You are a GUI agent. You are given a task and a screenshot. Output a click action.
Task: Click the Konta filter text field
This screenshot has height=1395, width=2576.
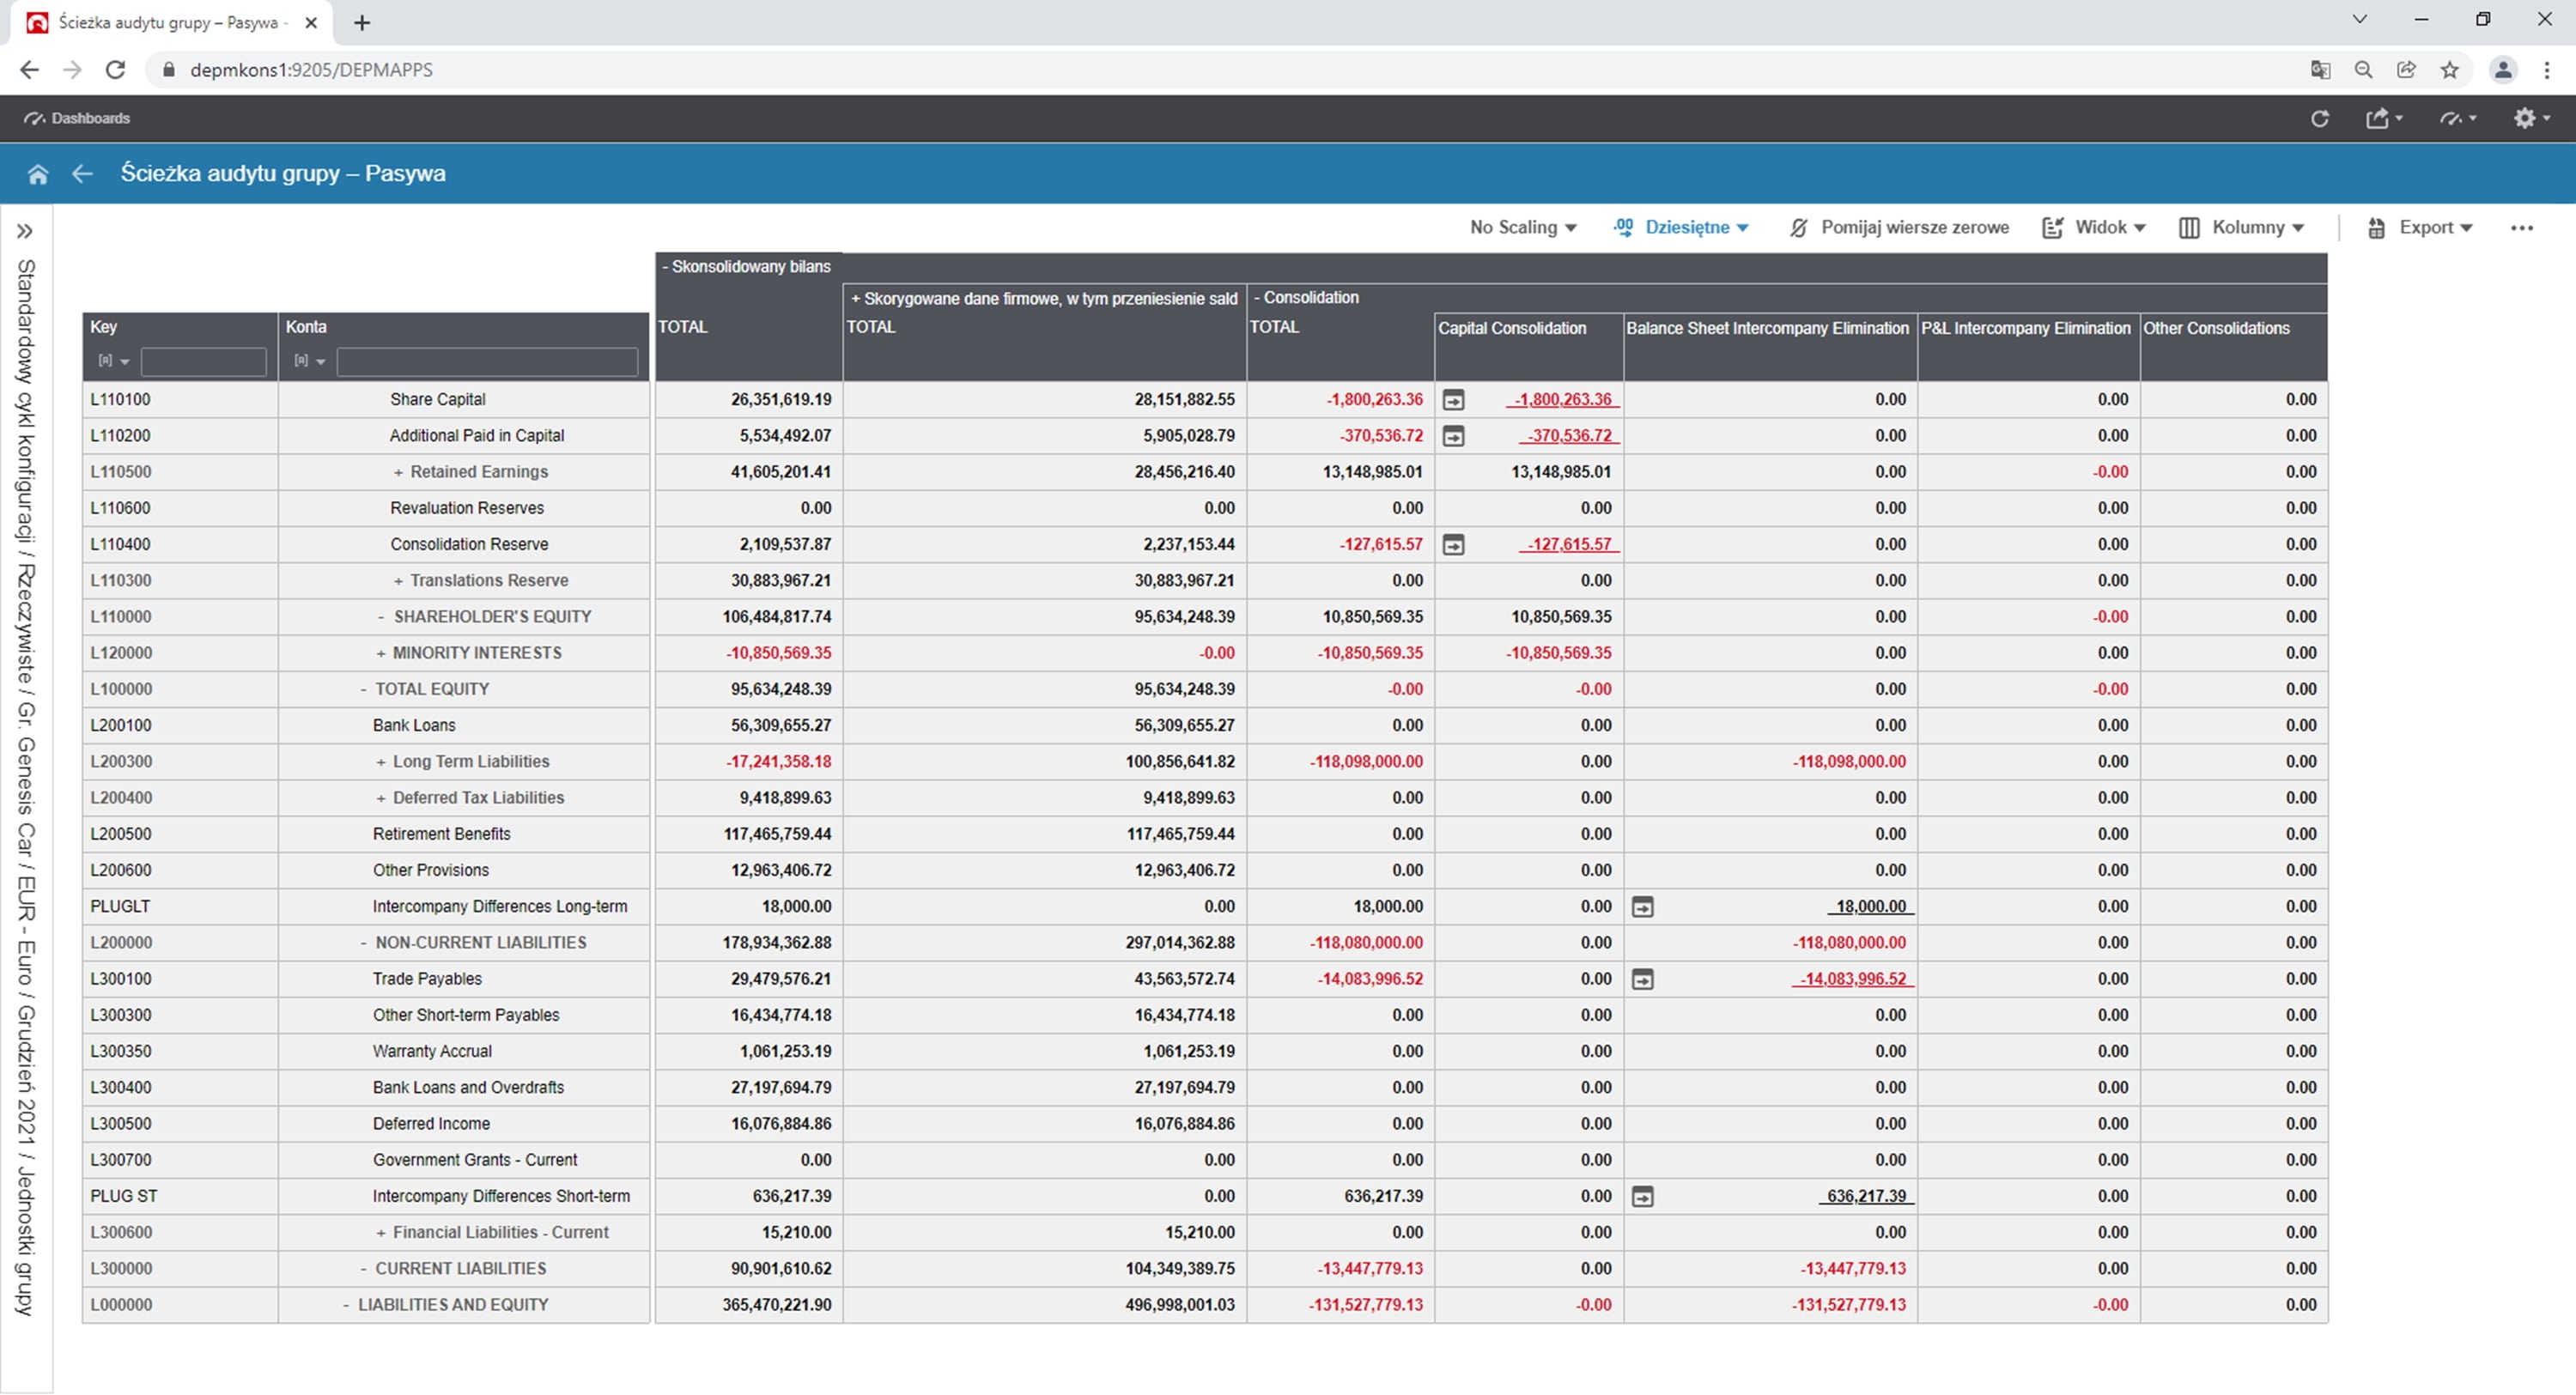487,362
